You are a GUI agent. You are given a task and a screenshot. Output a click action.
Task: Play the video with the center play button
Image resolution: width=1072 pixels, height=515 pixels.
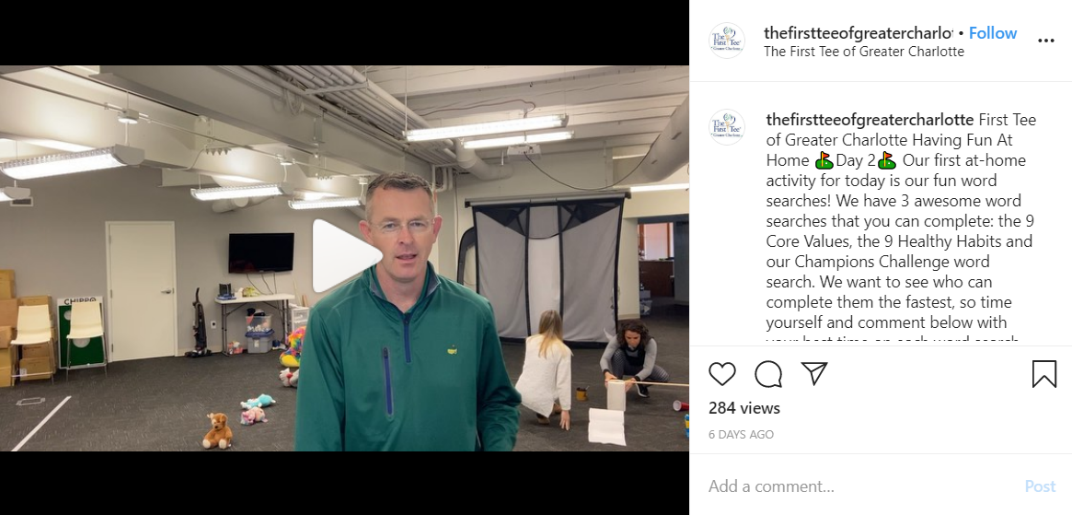(x=347, y=256)
